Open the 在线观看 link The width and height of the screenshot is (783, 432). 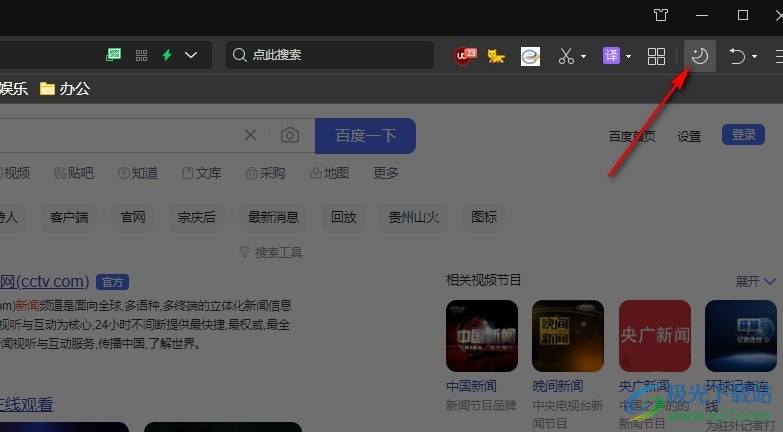click(26, 404)
